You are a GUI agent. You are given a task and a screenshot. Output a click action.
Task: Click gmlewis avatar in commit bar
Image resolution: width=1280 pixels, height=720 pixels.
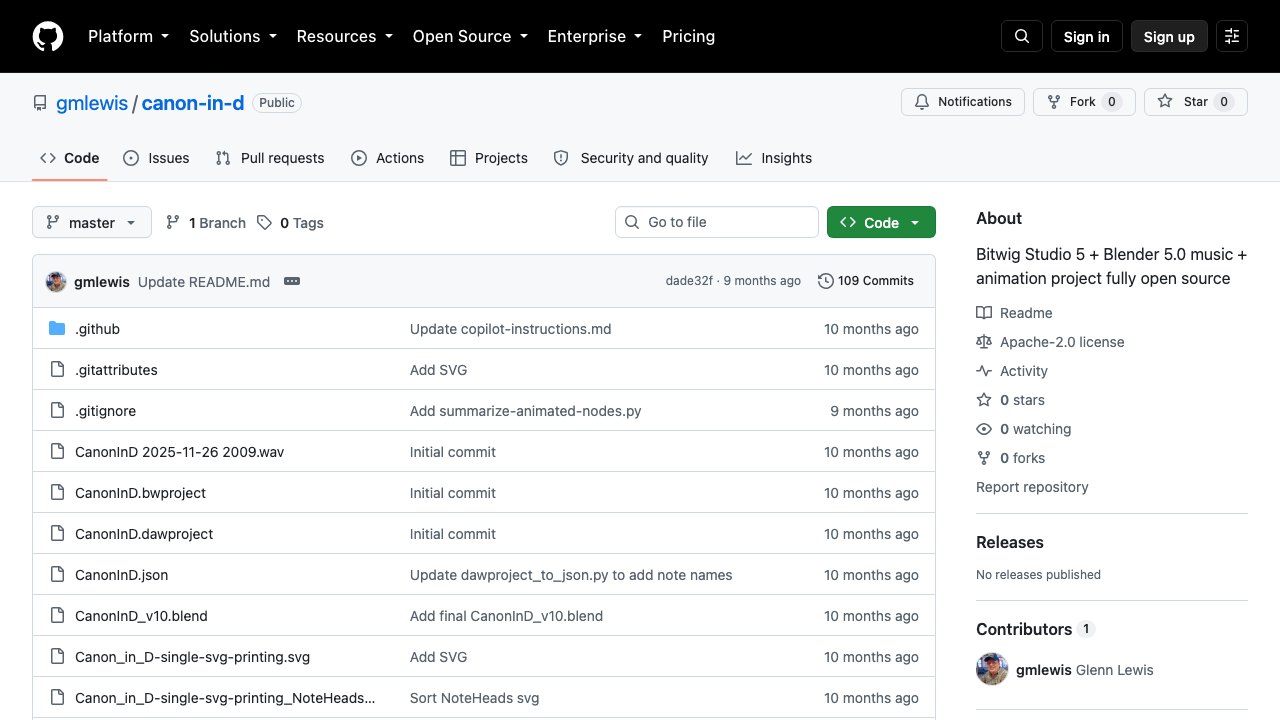pyautogui.click(x=56, y=281)
